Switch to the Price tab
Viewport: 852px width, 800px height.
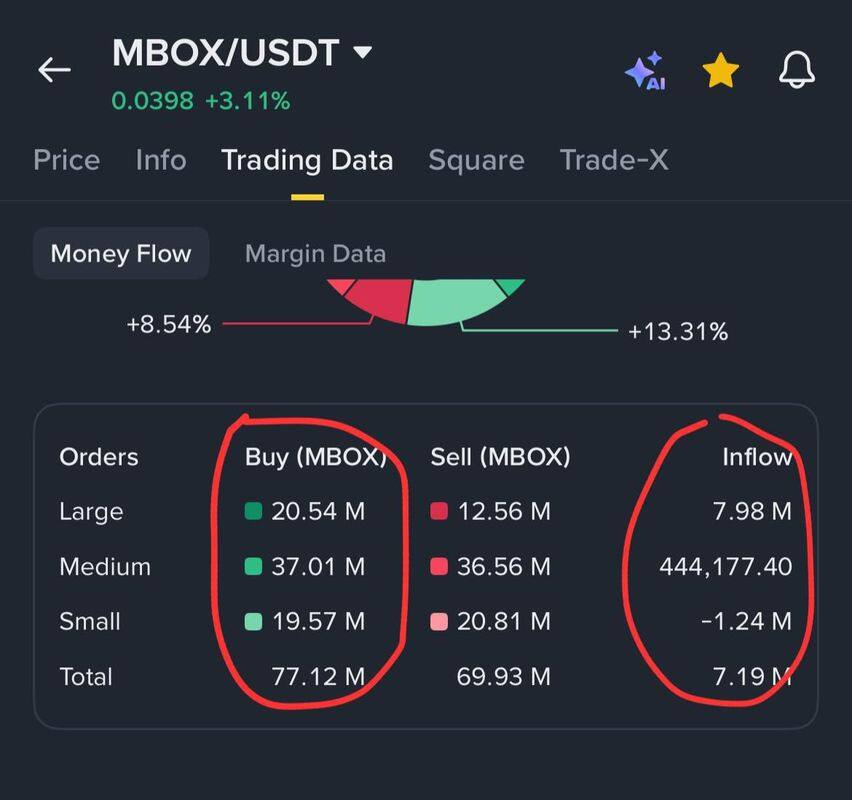(x=67, y=160)
